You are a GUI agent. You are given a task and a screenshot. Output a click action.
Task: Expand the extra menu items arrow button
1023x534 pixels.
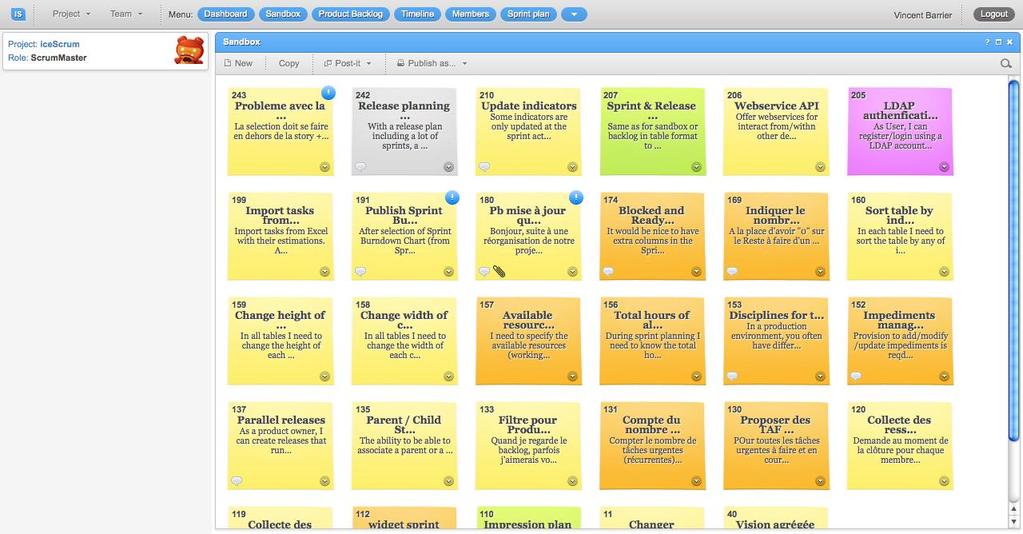574,14
